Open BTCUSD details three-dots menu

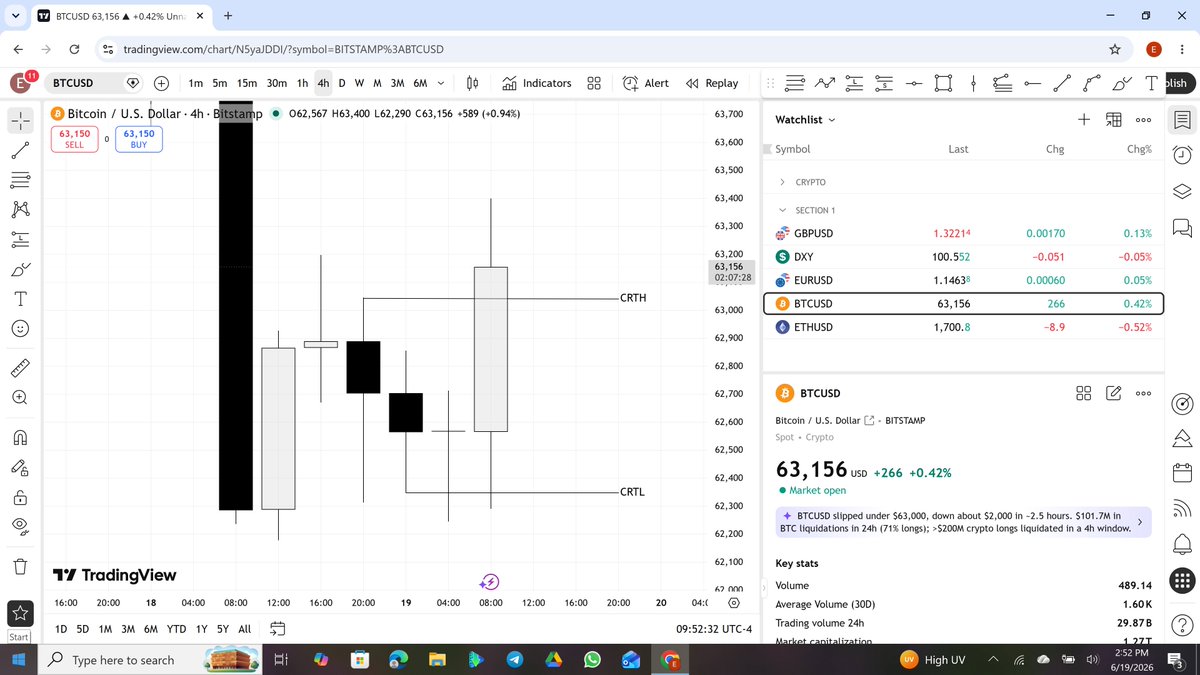pos(1143,393)
